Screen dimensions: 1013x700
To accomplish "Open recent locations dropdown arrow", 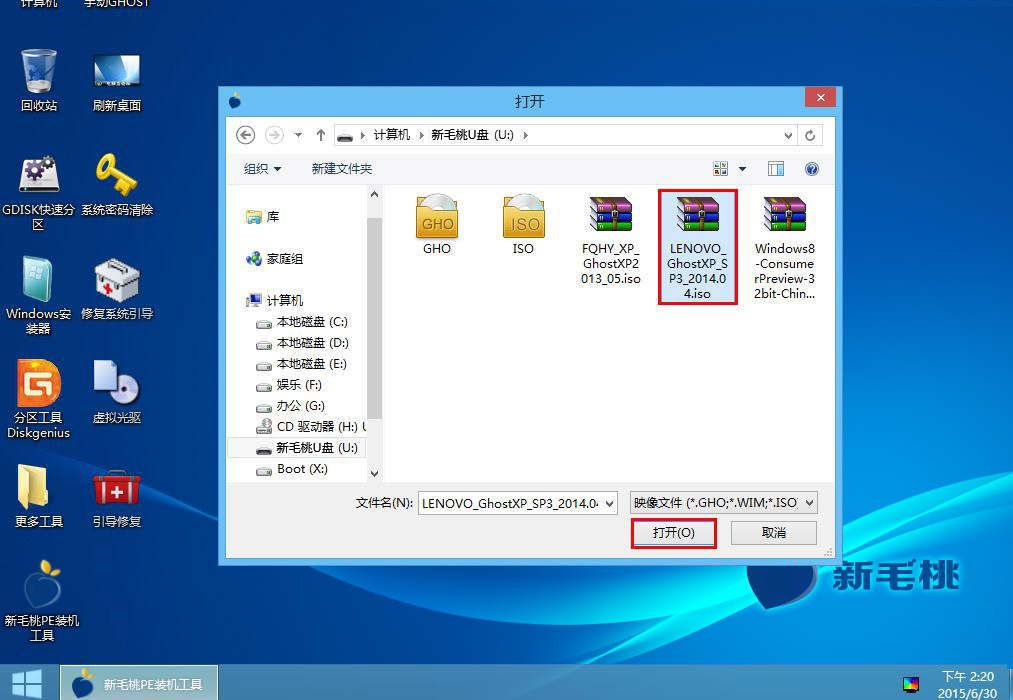I will pyautogui.click(x=298, y=135).
